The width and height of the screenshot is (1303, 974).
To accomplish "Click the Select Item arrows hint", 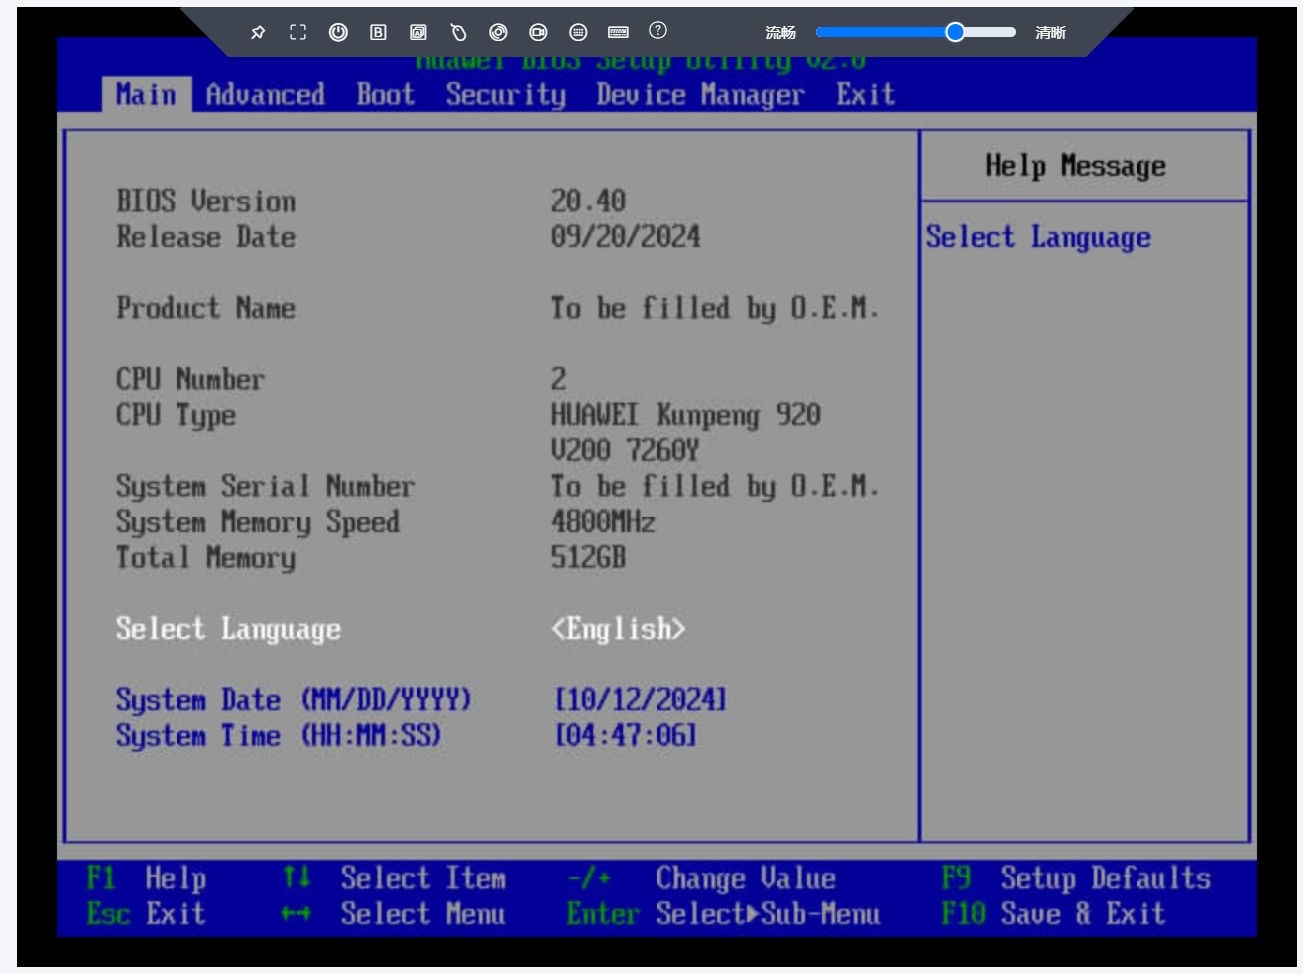I will pos(395,879).
